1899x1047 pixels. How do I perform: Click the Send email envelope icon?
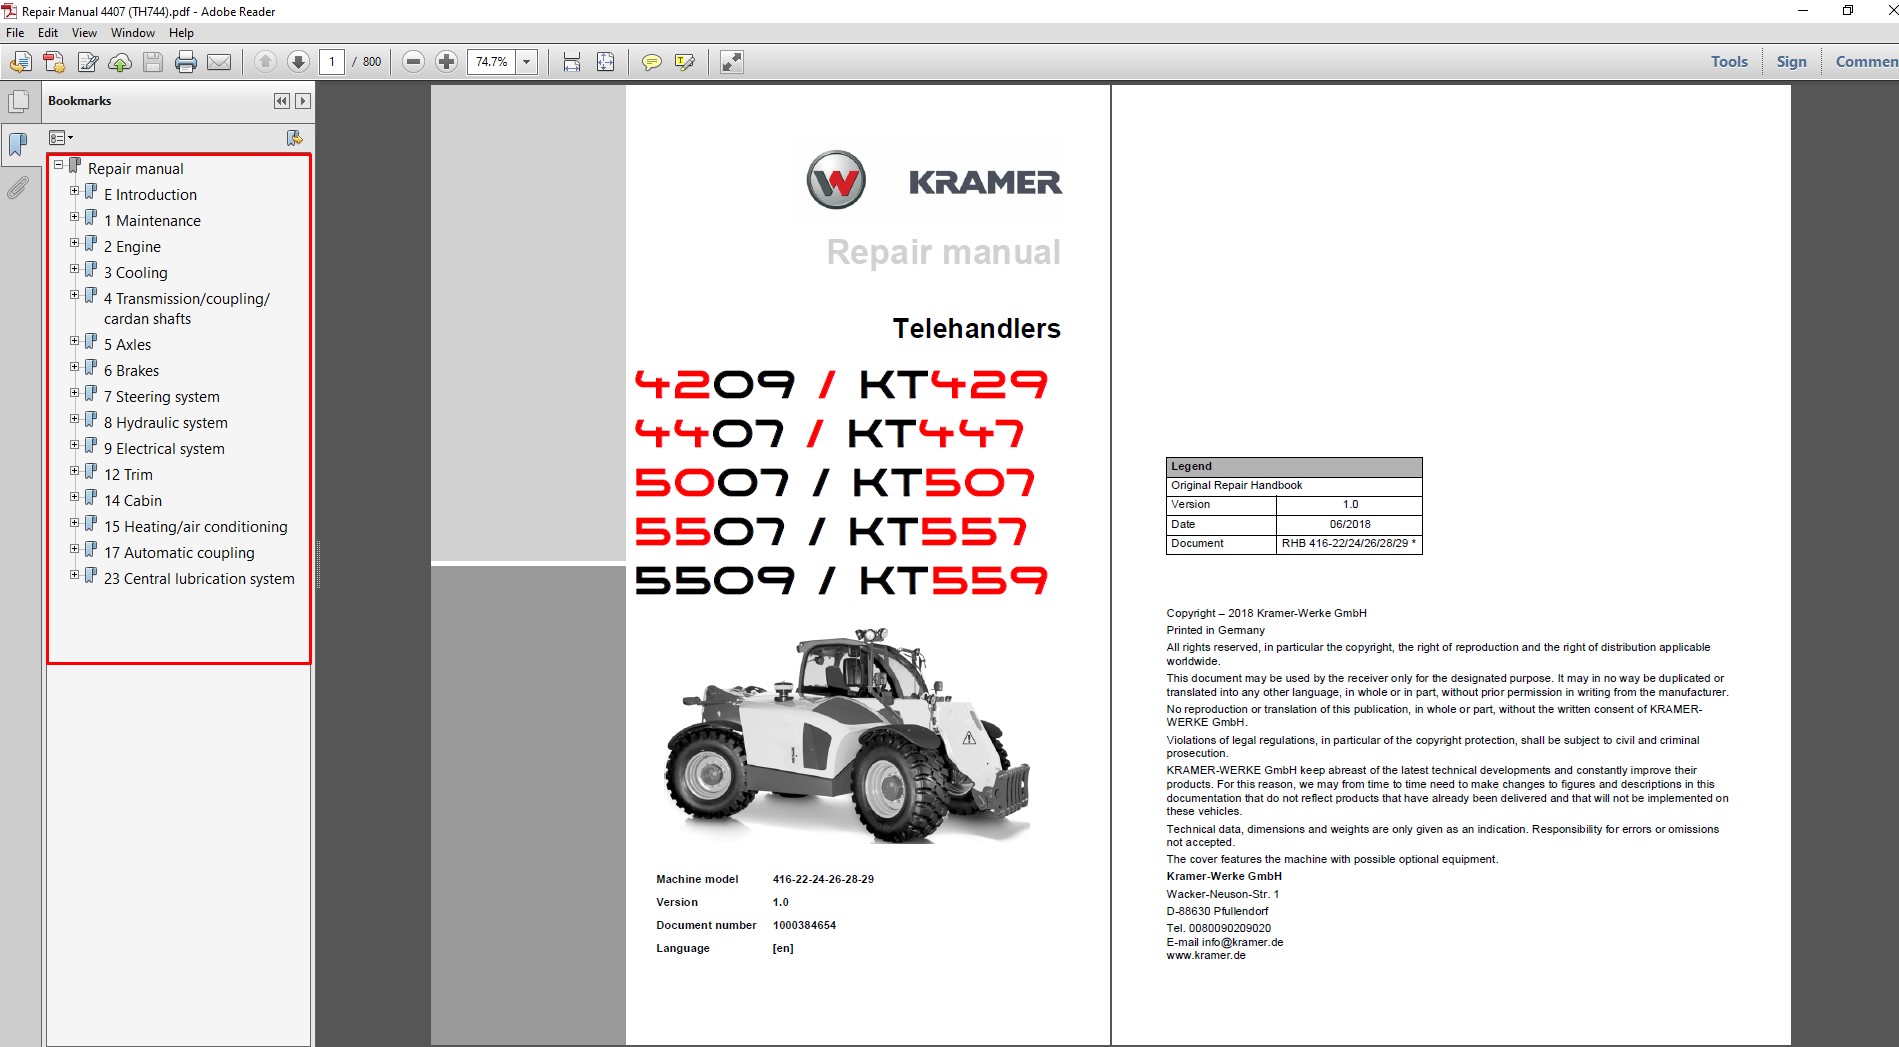(219, 62)
